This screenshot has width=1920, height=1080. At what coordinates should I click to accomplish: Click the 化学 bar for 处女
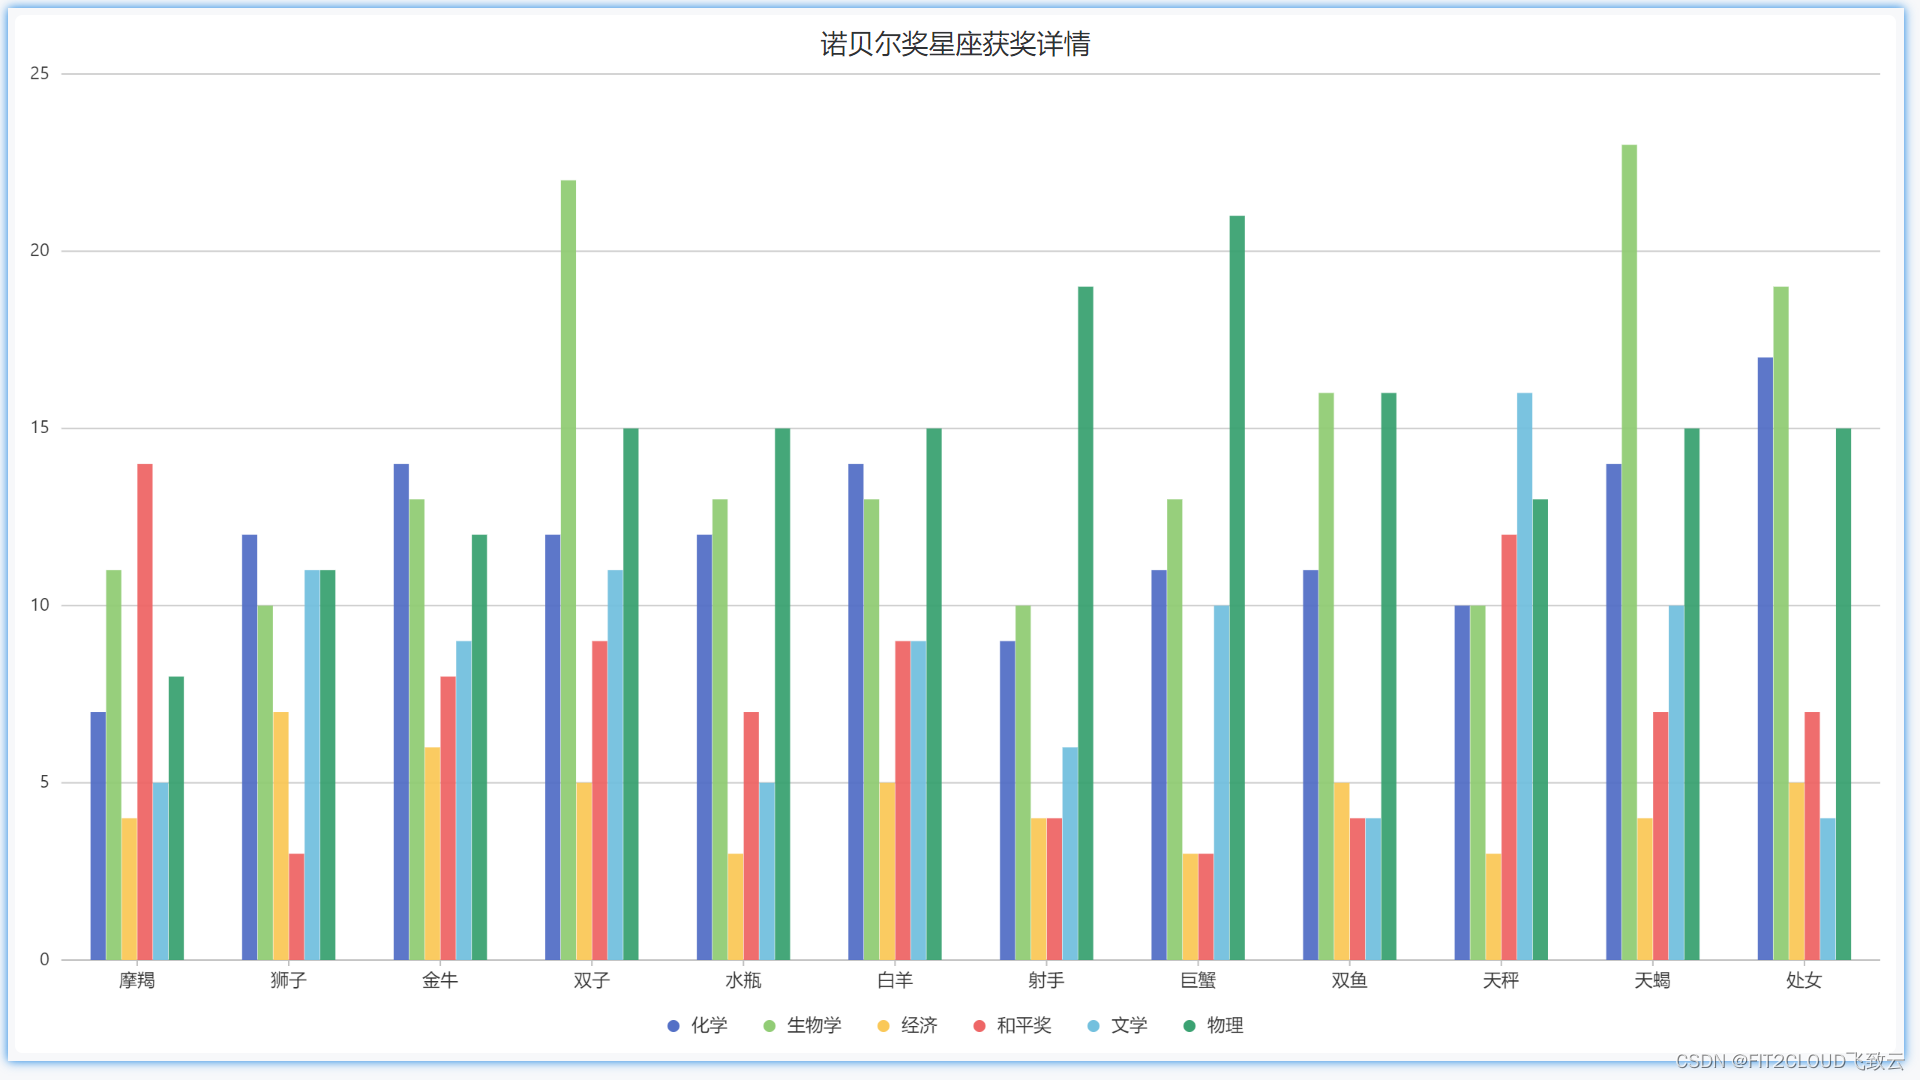[1765, 658]
